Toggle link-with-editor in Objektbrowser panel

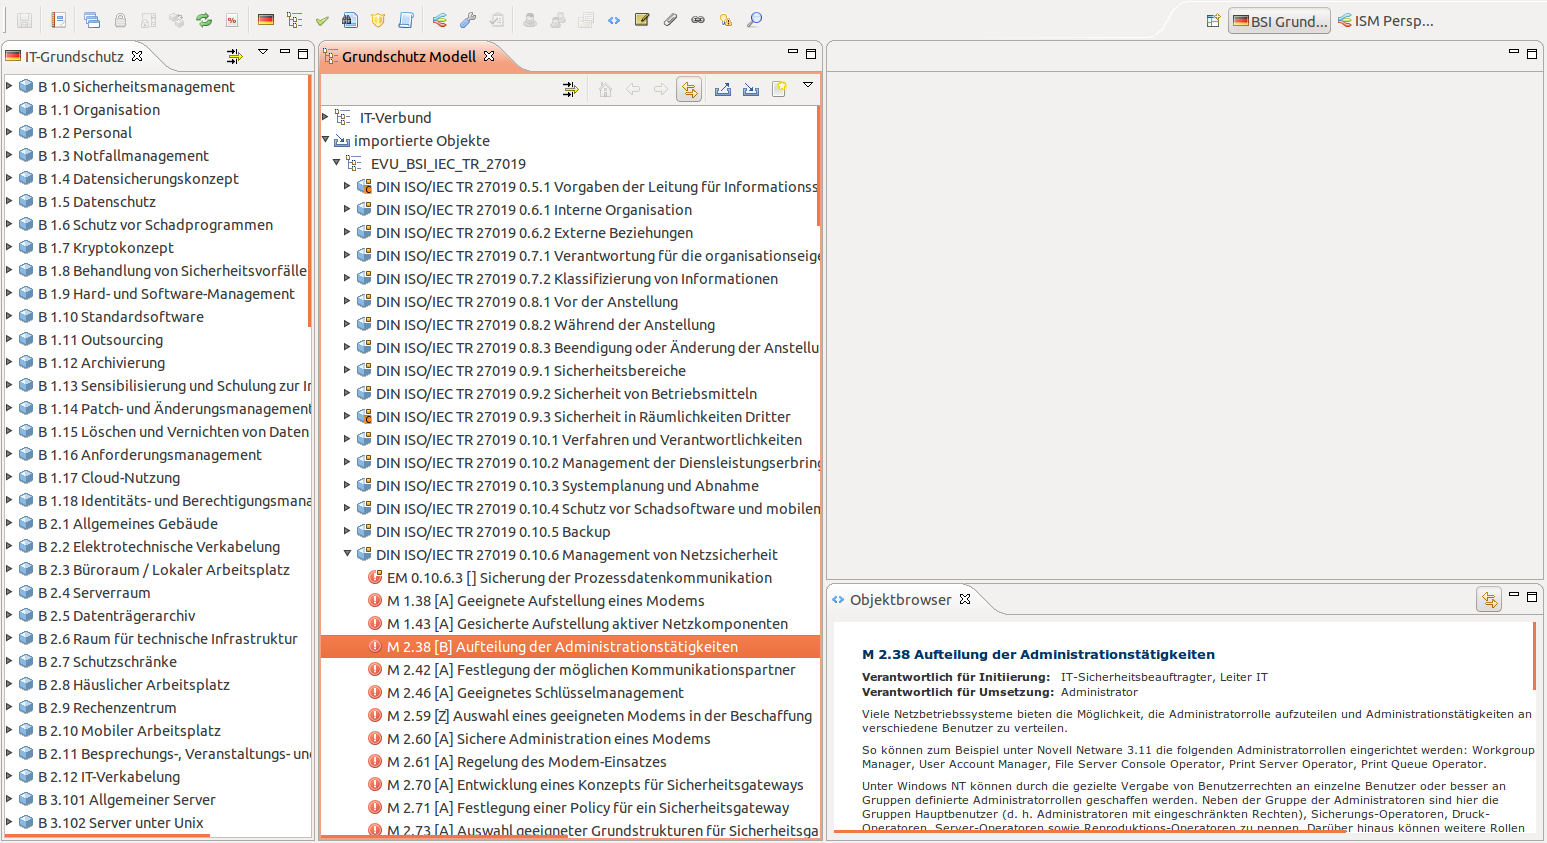click(x=1489, y=600)
